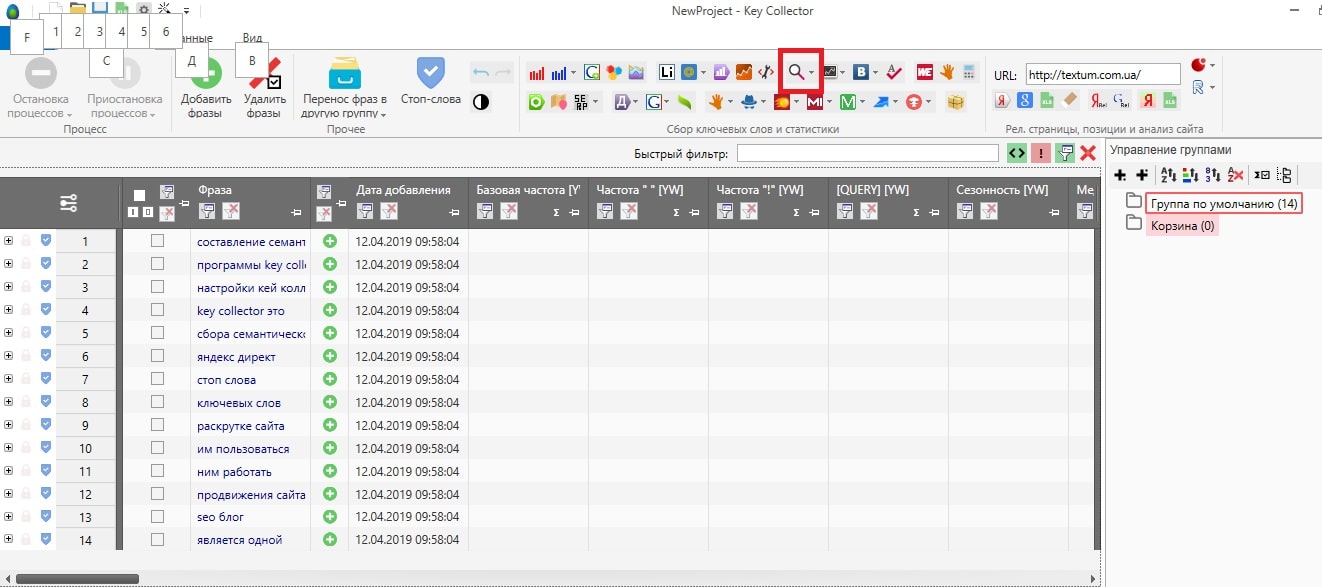Click filter icon under Фраза header
This screenshot has height=587, width=1322.
[x=207, y=211]
